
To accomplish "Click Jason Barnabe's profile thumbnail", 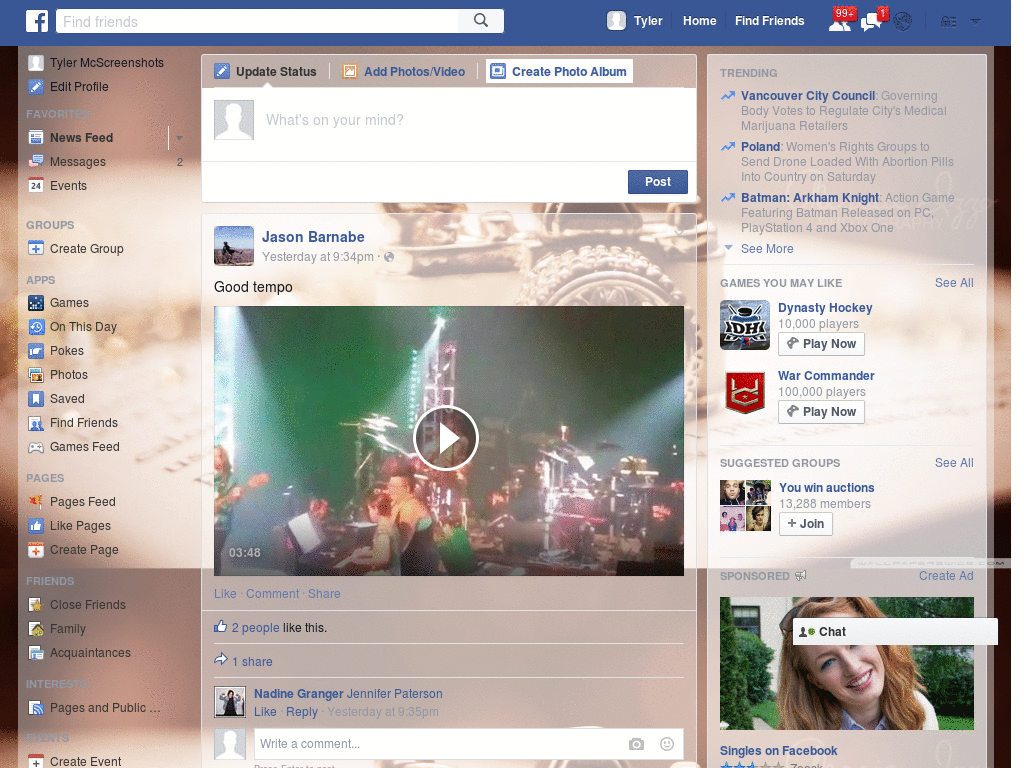I will (234, 246).
